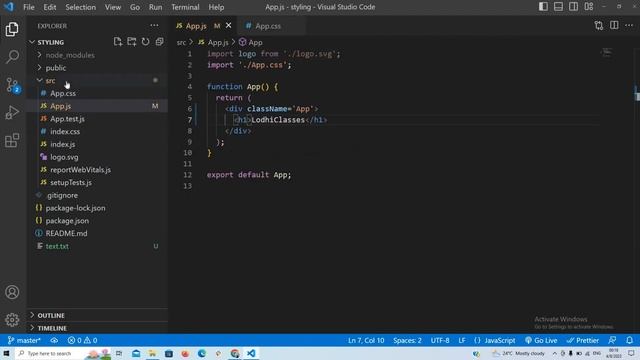Open the Edit menu

(49, 7)
